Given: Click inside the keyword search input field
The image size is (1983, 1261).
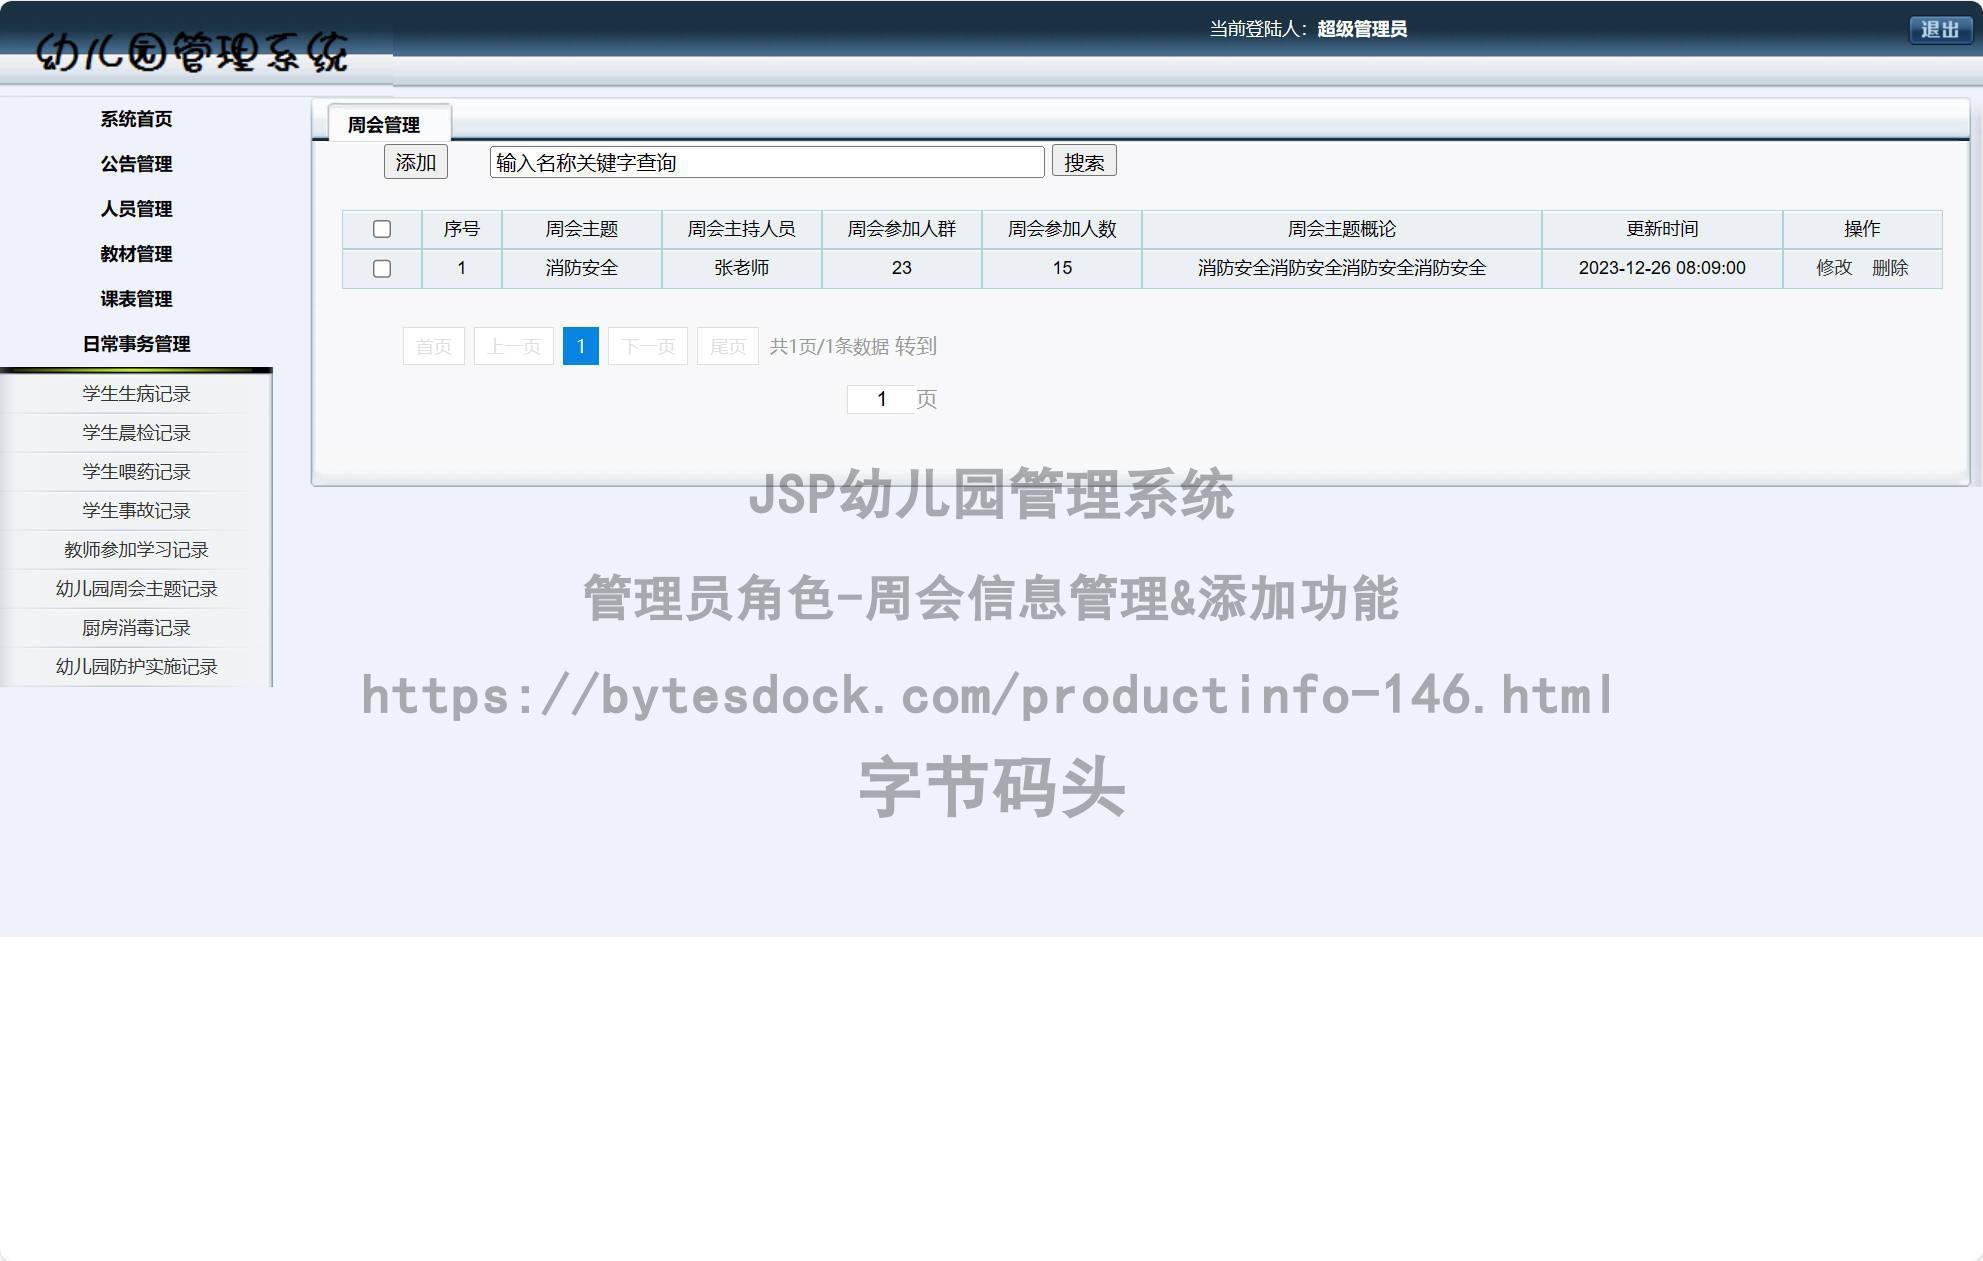Looking at the screenshot, I should point(765,162).
